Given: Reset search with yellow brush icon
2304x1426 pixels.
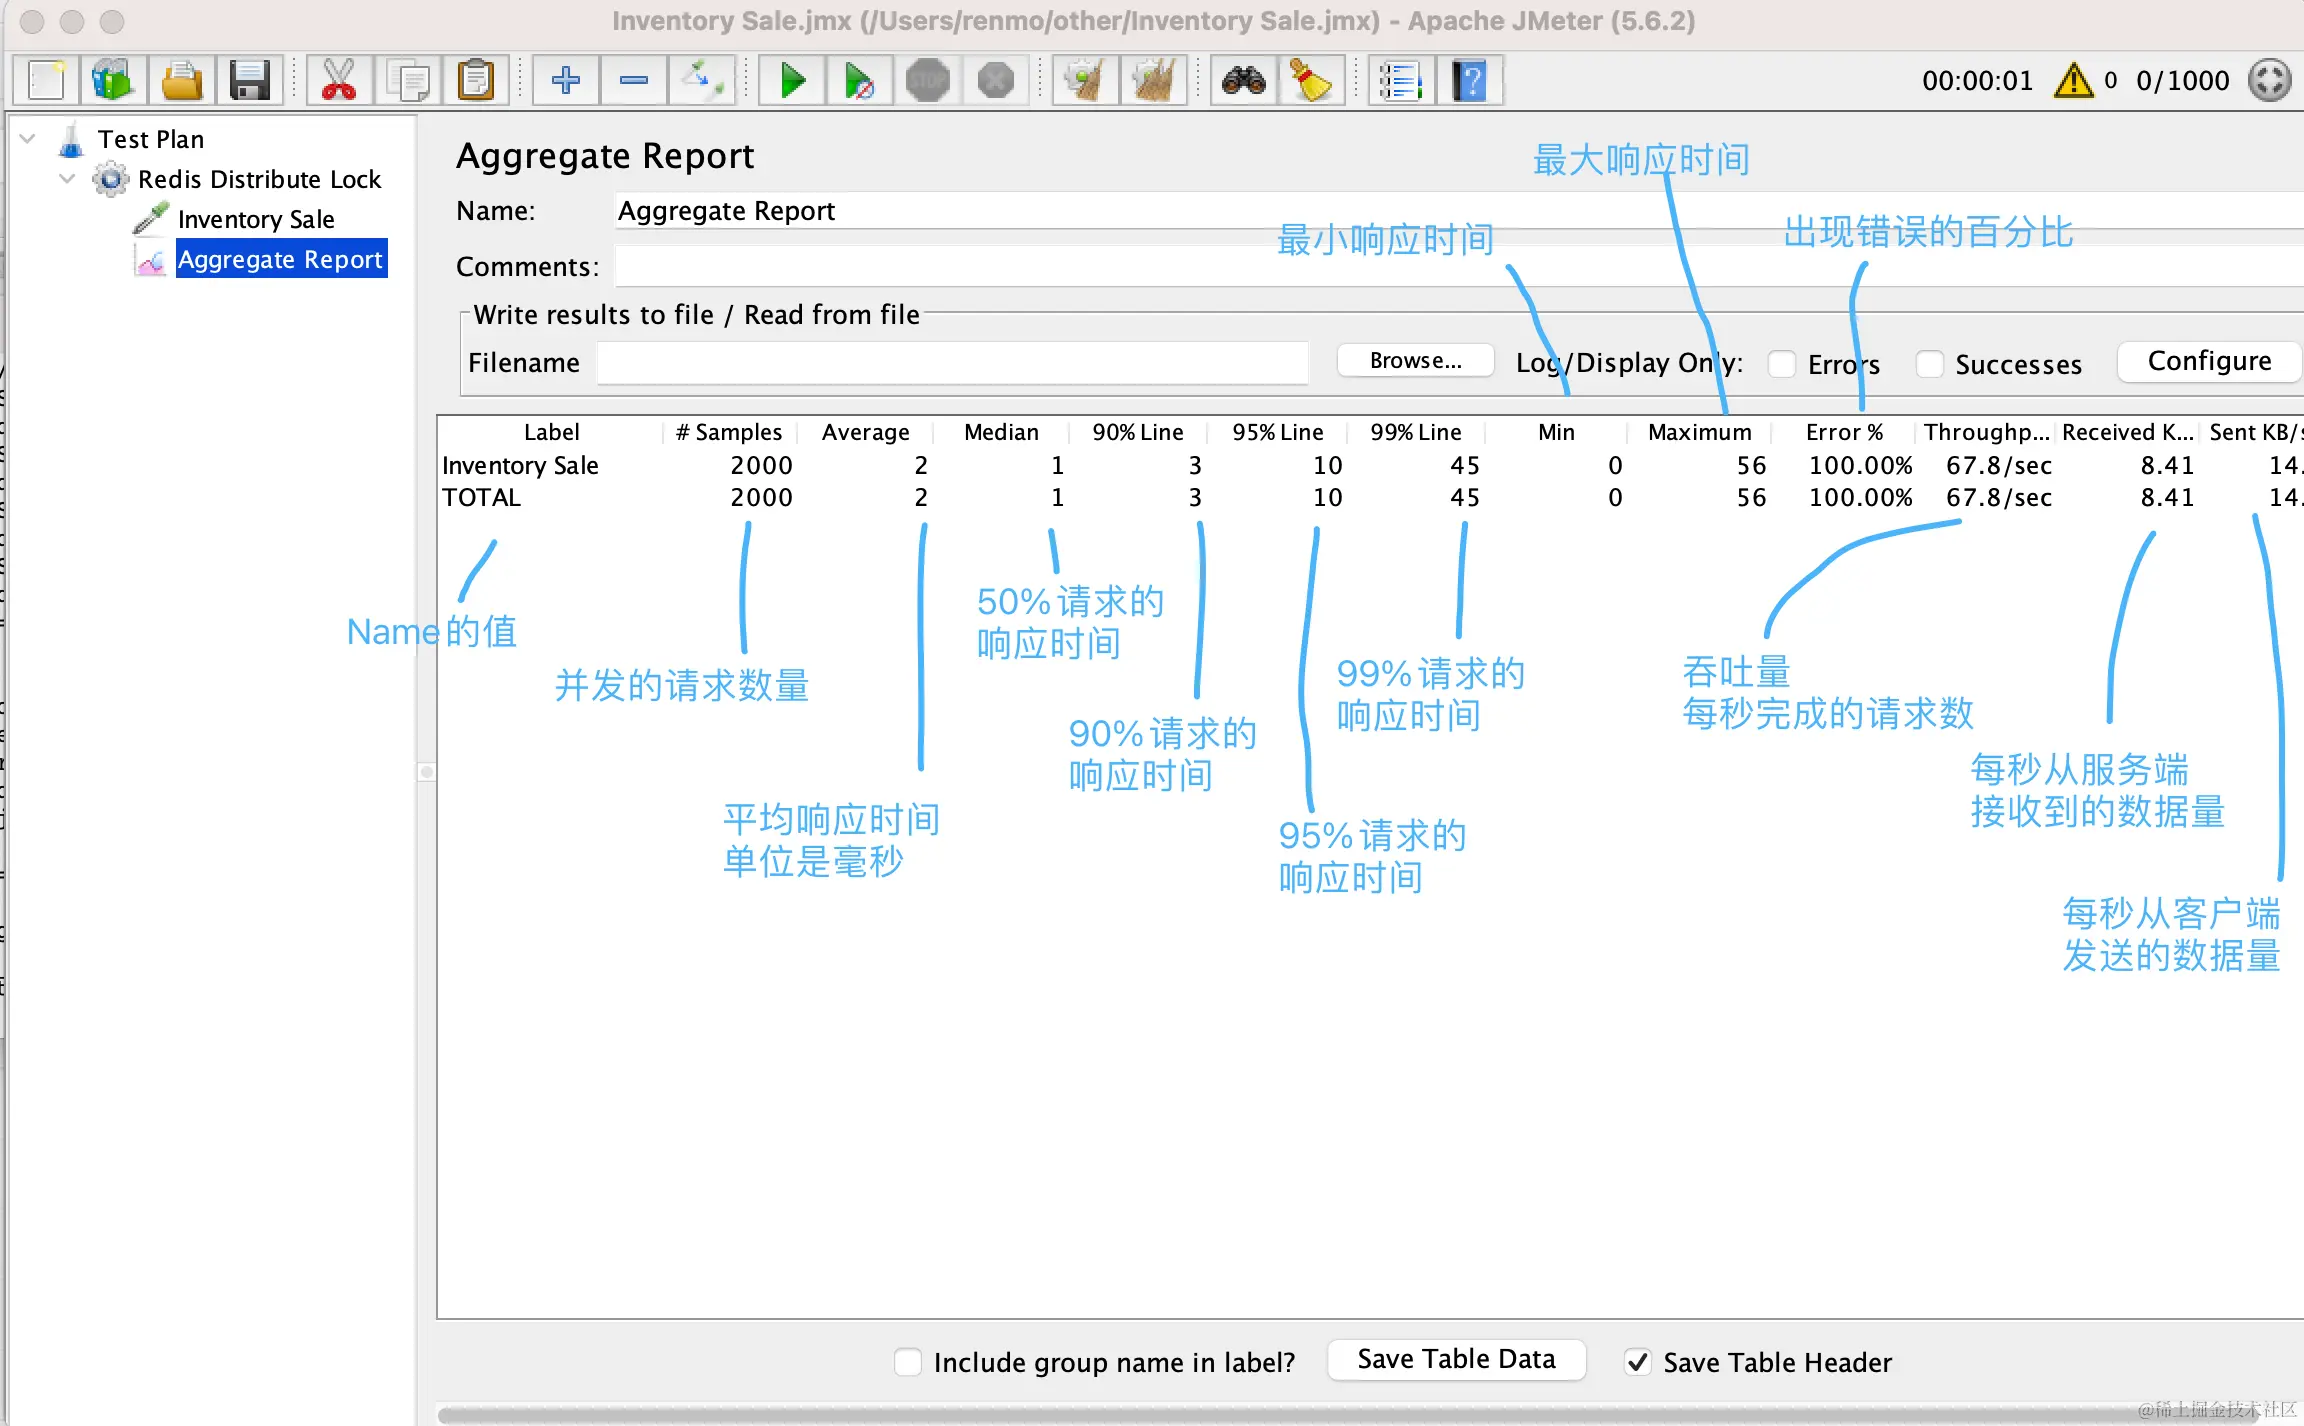Looking at the screenshot, I should (x=1311, y=80).
